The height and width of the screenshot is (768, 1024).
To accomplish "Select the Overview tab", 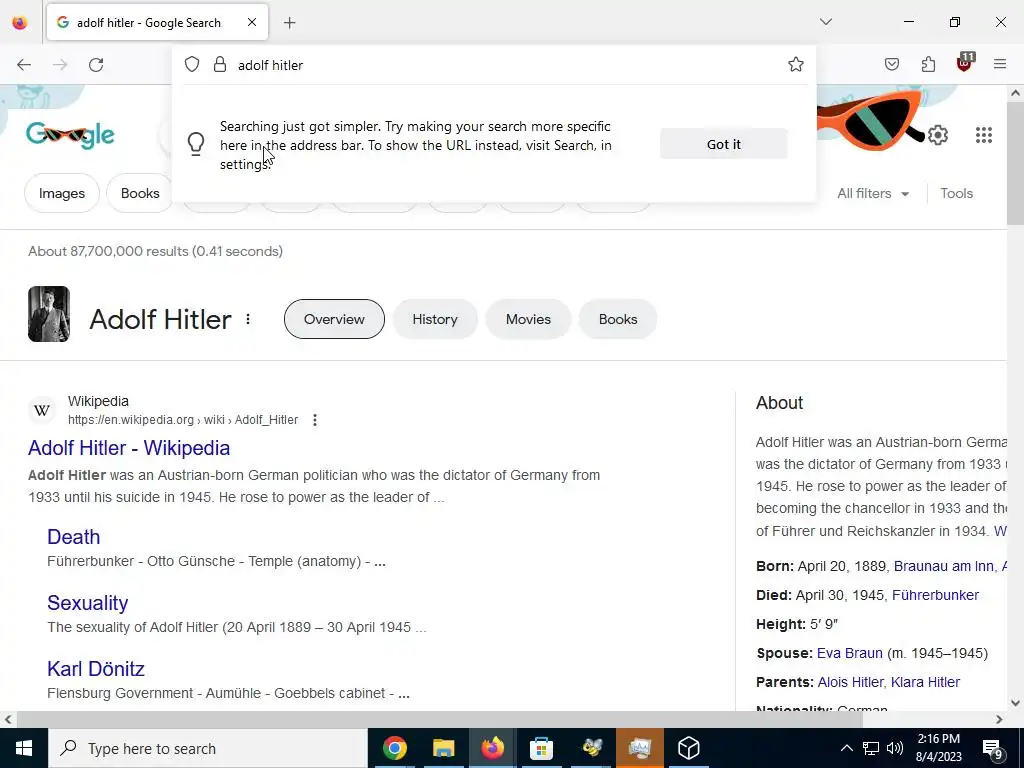I will pyautogui.click(x=334, y=319).
